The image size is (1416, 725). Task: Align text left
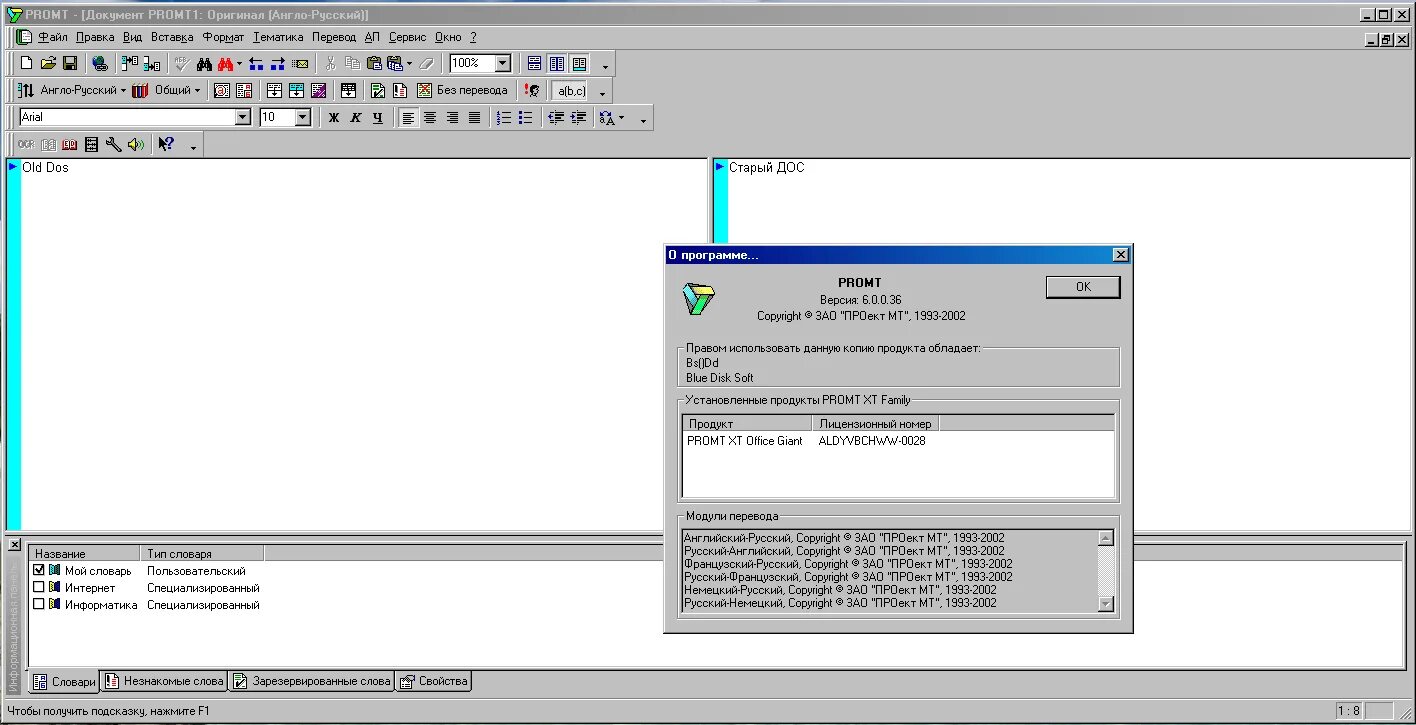click(x=408, y=117)
